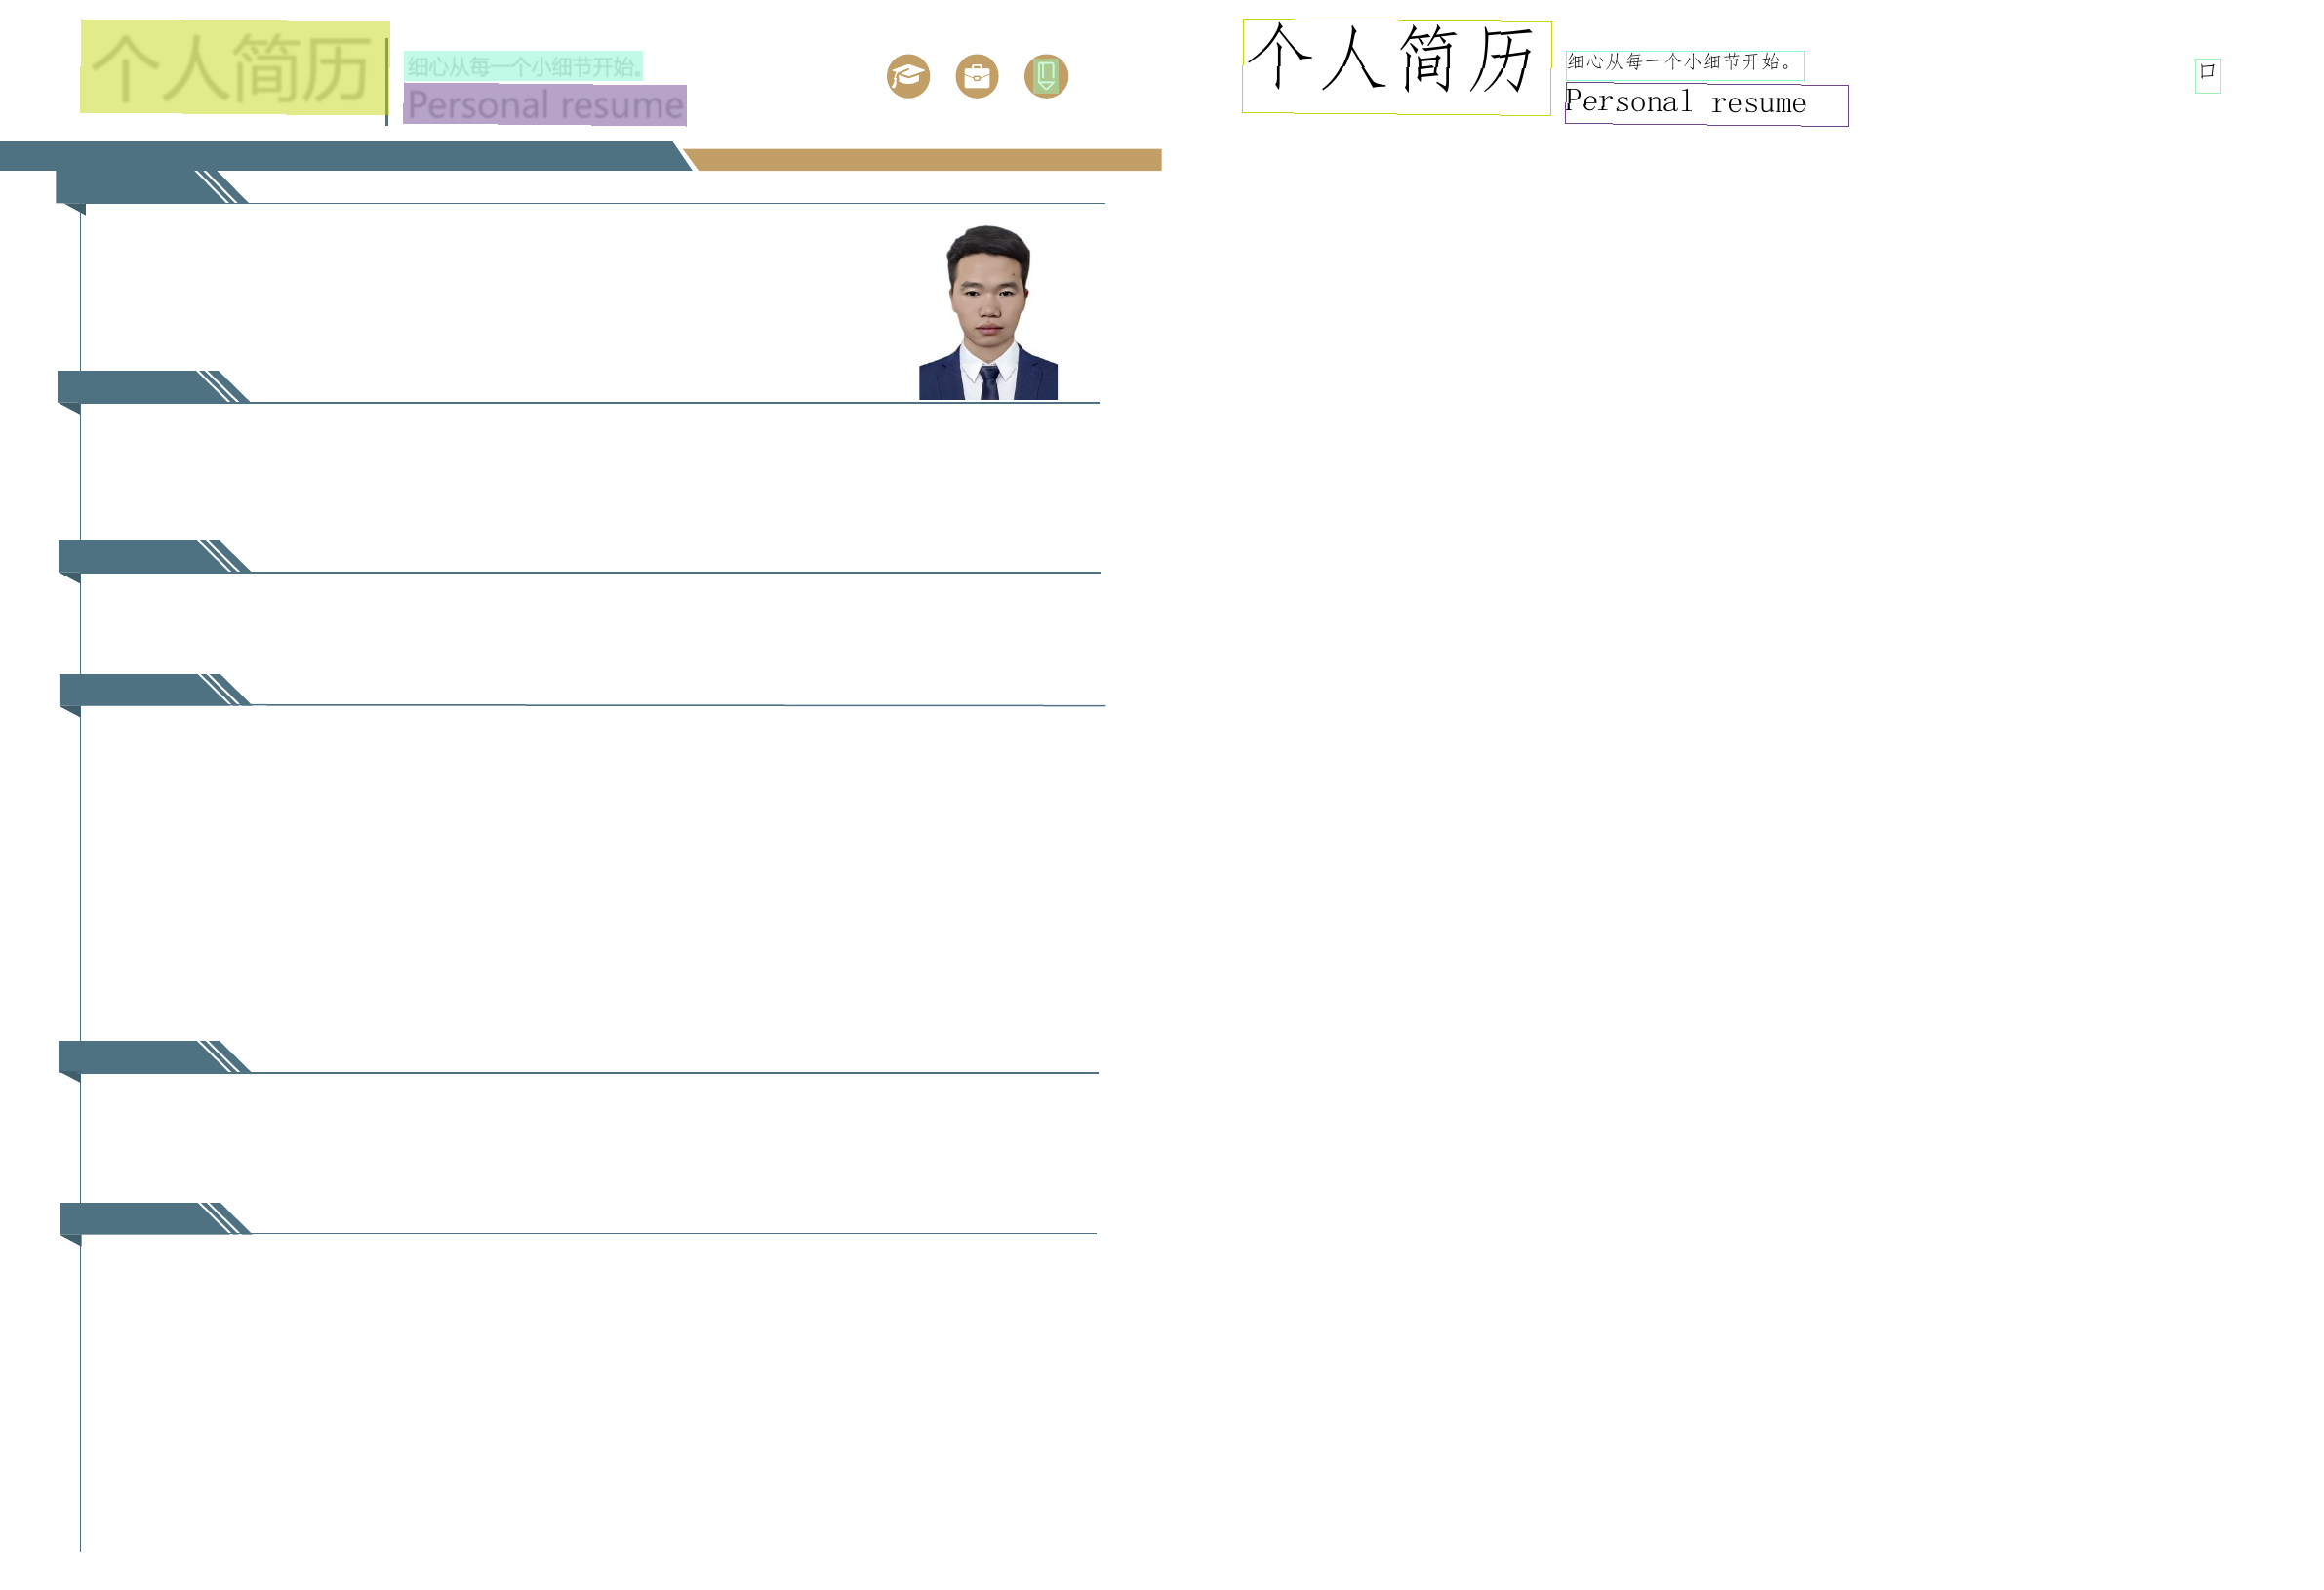Click the graduation cap icon
Viewport: 2324px width, 1590px height.
(908, 76)
